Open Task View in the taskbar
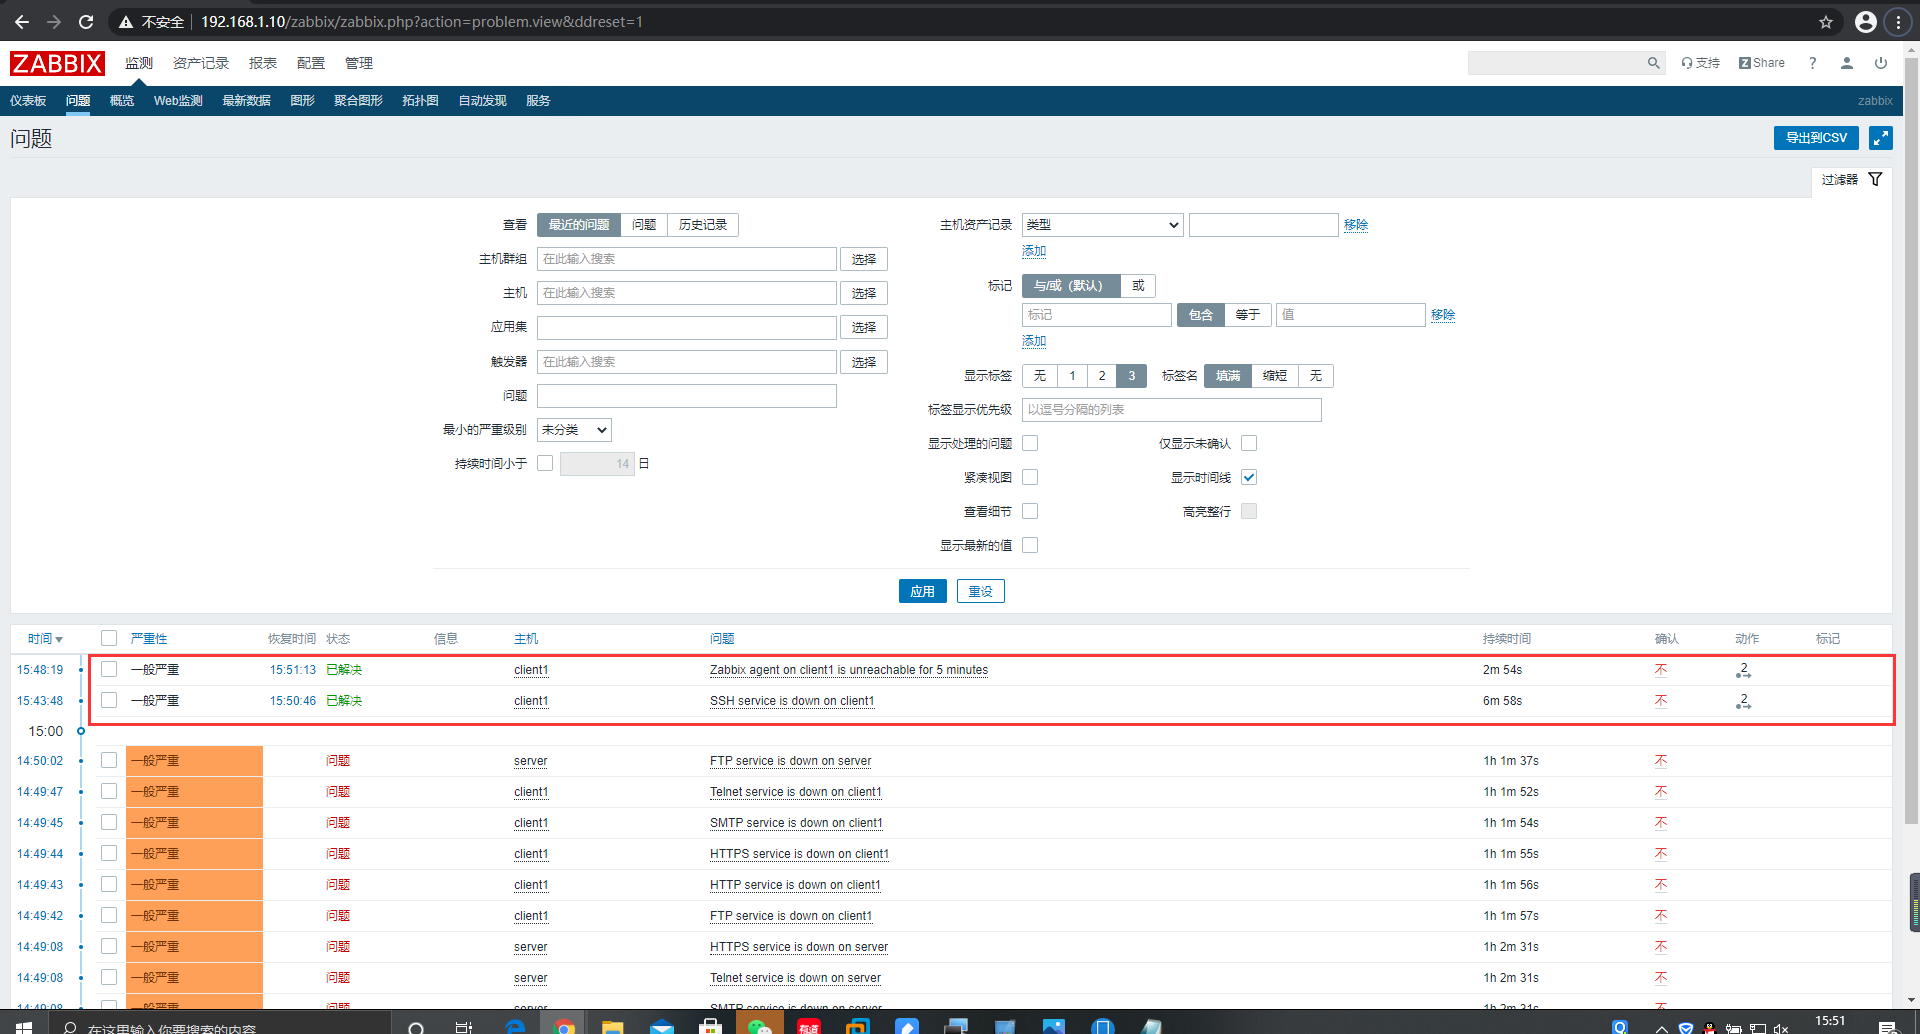Screen dimensions: 1920x1034 pos(464,1027)
